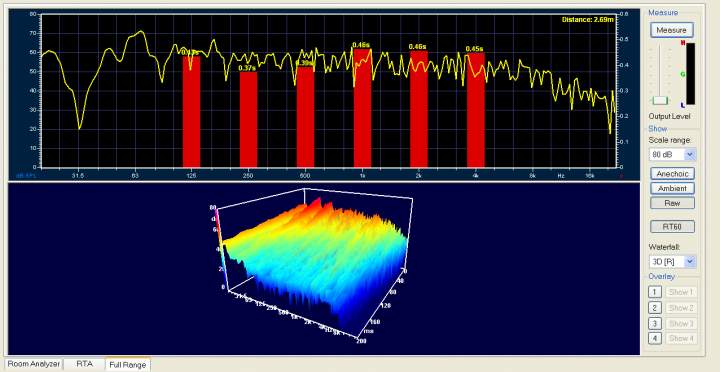This screenshot has height=372, width=720.
Task: Click the Measure button
Action: point(671,30)
